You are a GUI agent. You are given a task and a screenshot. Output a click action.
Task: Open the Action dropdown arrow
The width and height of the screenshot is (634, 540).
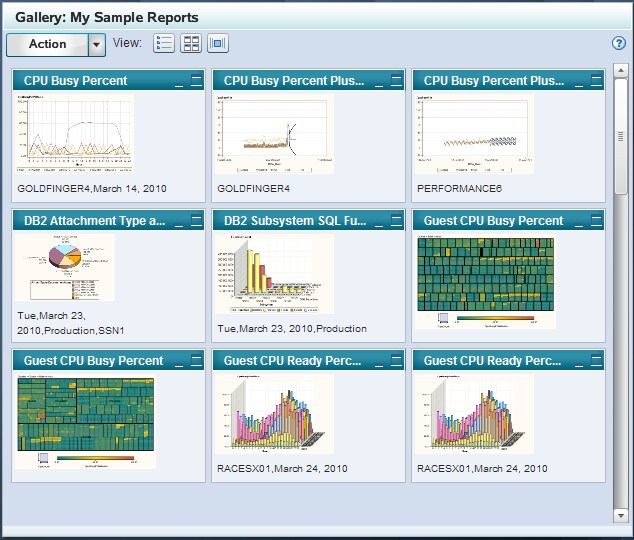pyautogui.click(x=96, y=44)
